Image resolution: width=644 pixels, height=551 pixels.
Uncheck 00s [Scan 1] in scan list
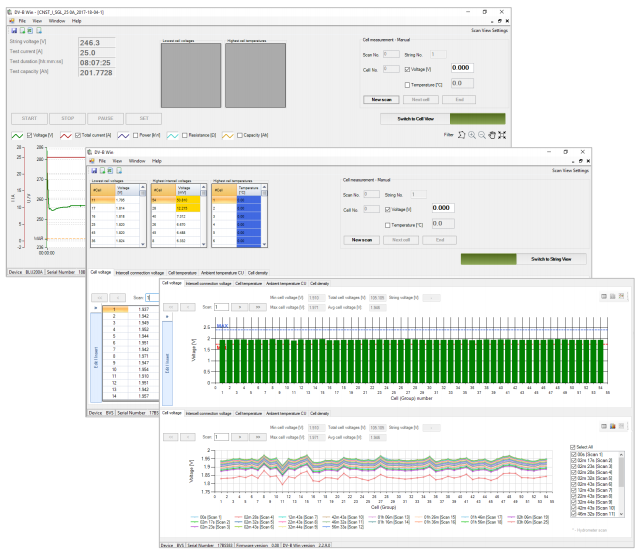tap(574, 455)
